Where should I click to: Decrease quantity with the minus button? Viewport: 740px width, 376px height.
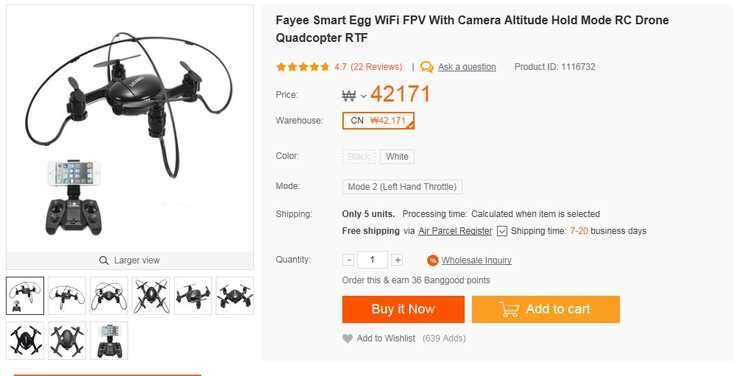[348, 260]
